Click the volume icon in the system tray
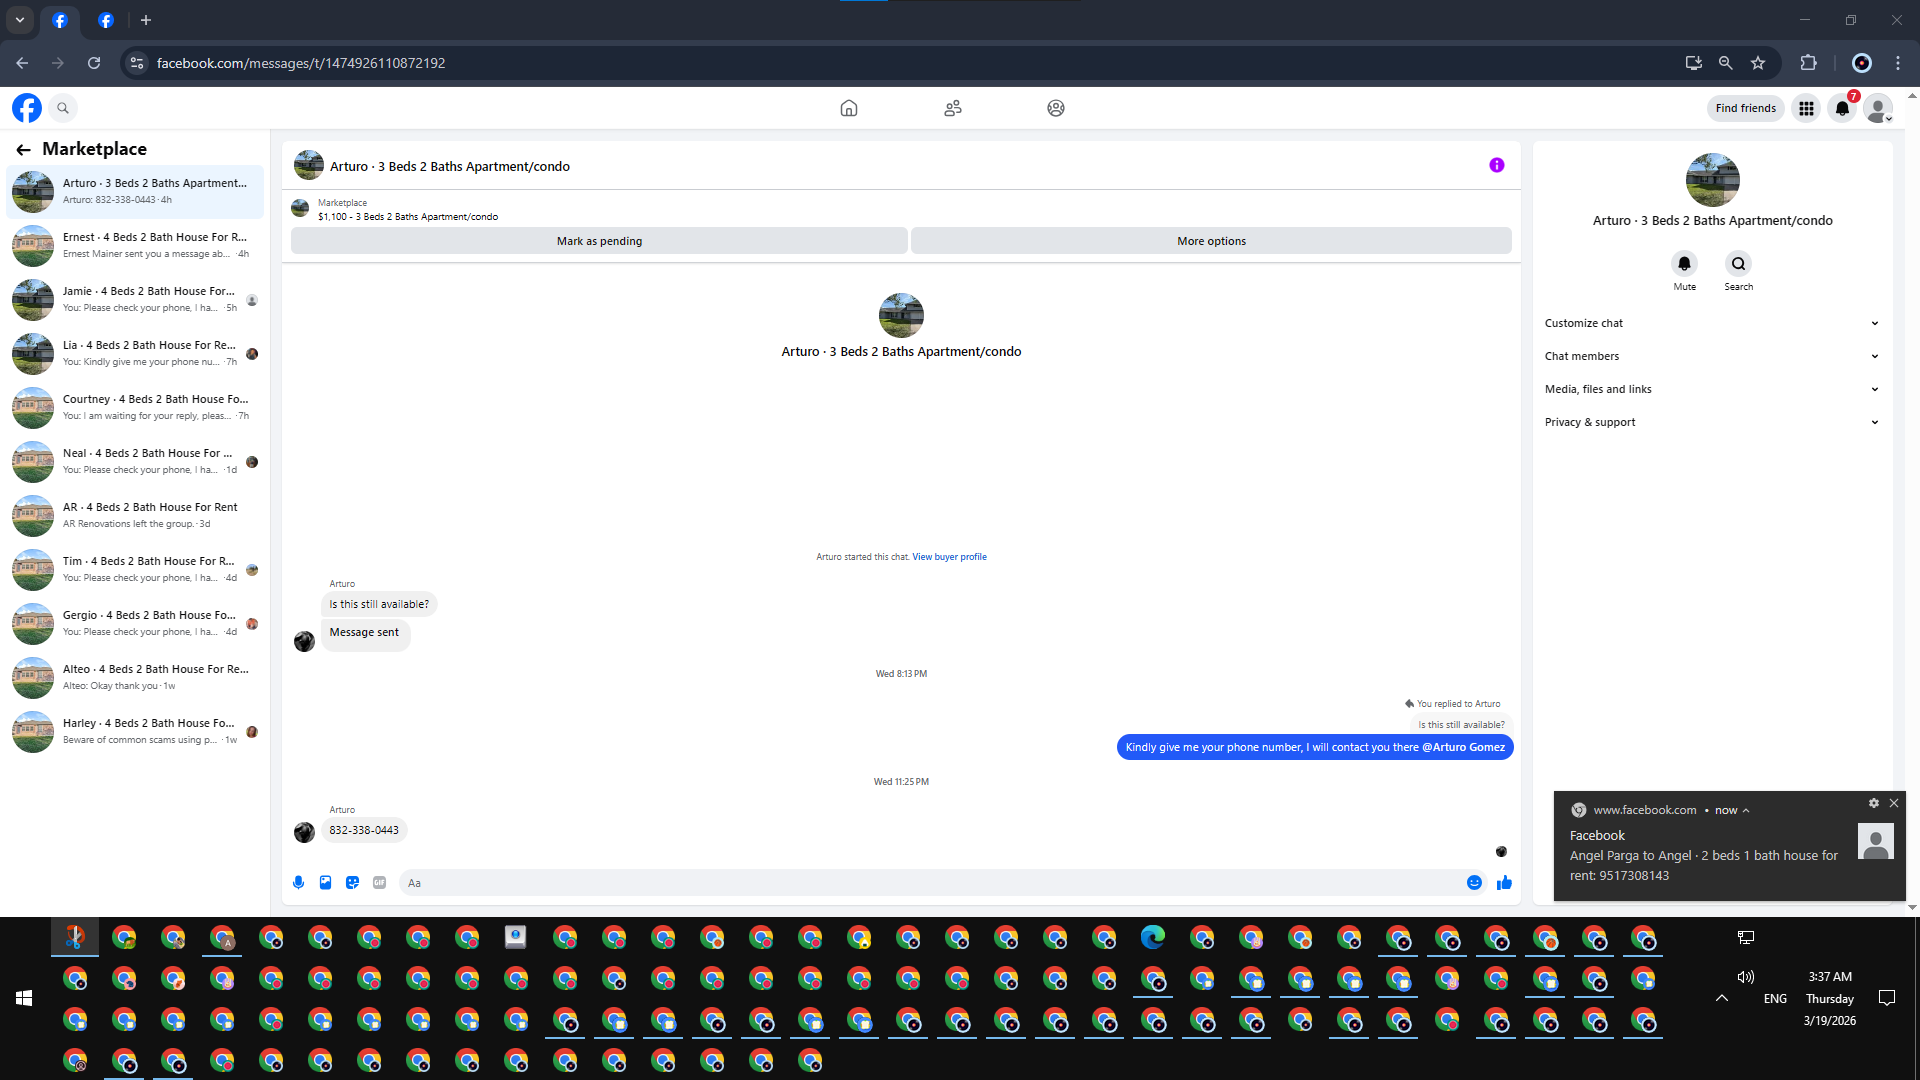The image size is (1920, 1080). pos(1745,977)
